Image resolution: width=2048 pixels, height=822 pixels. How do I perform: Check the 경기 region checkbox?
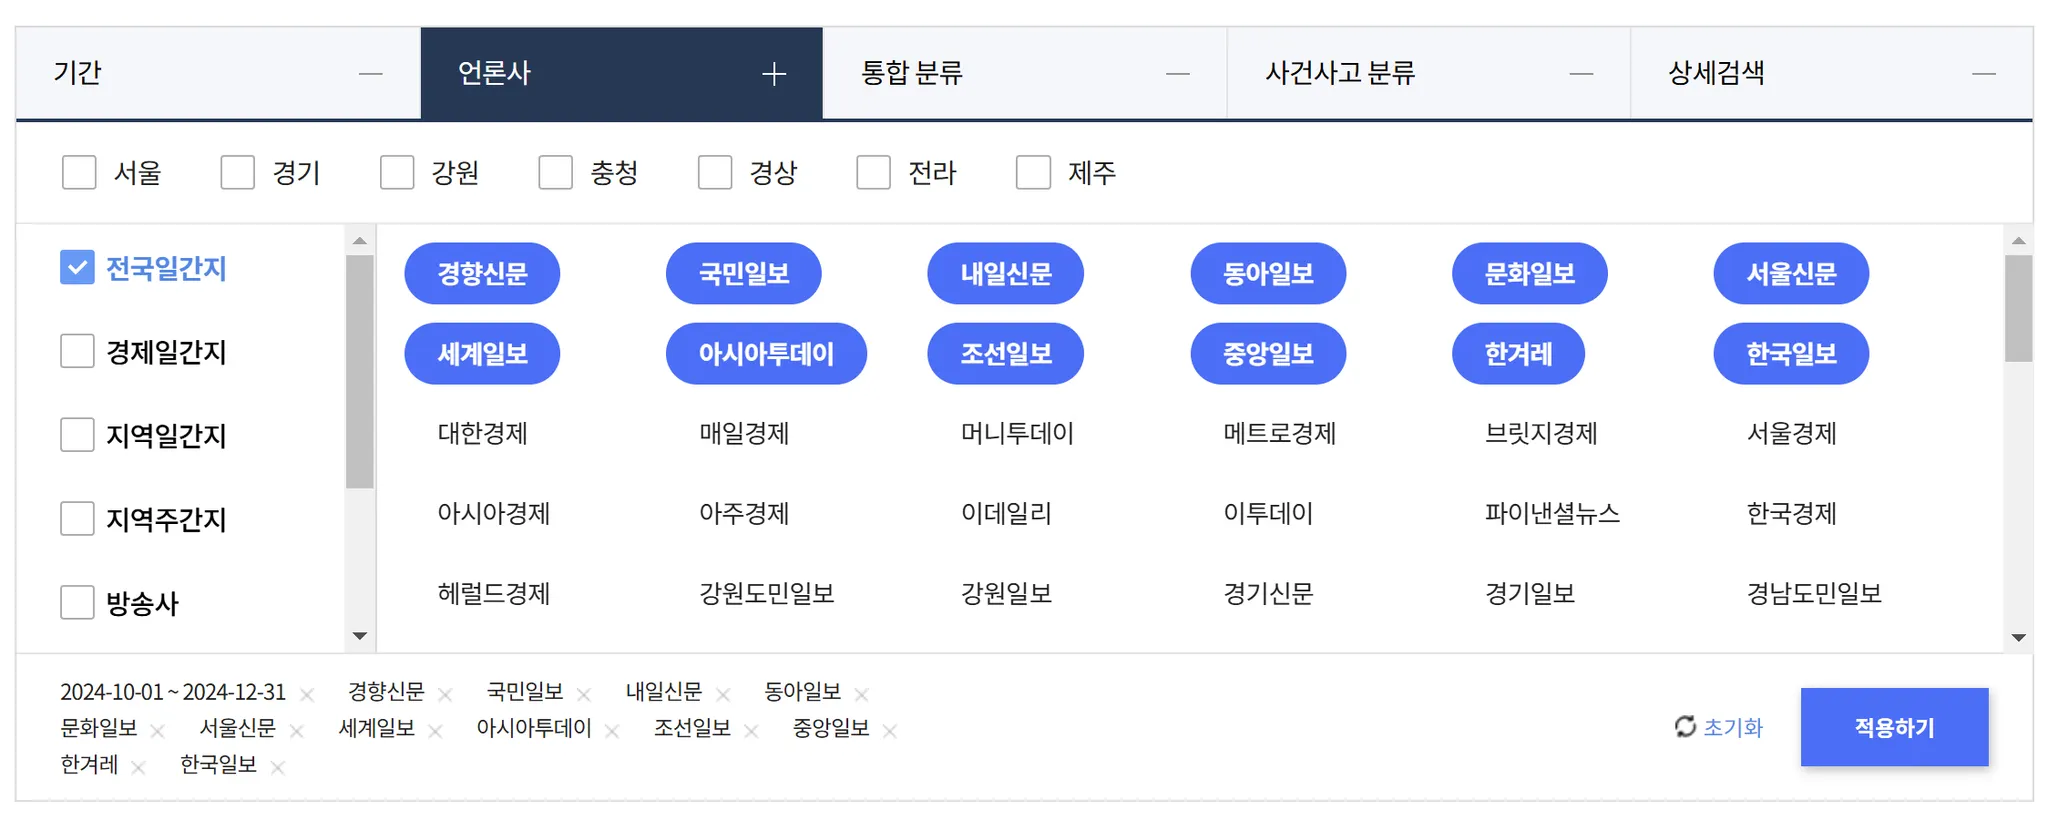(x=238, y=172)
